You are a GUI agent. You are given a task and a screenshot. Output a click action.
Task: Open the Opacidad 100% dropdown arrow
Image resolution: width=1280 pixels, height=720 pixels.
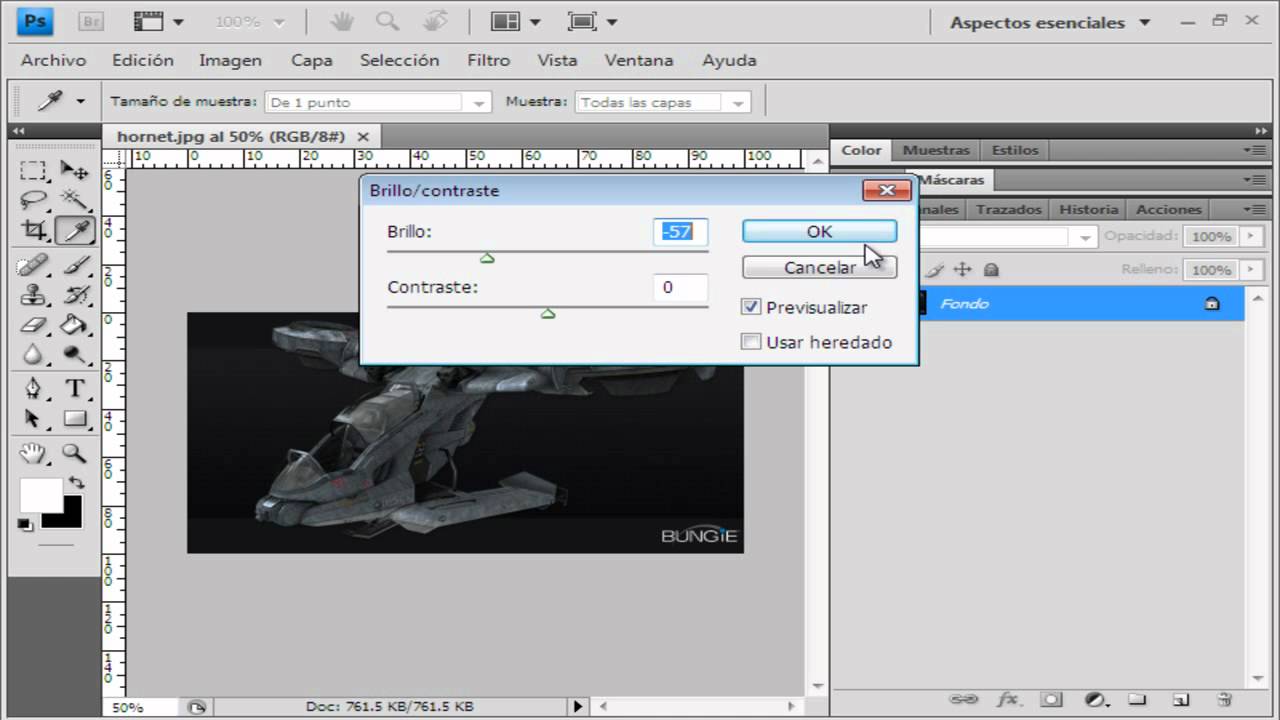coord(1251,237)
